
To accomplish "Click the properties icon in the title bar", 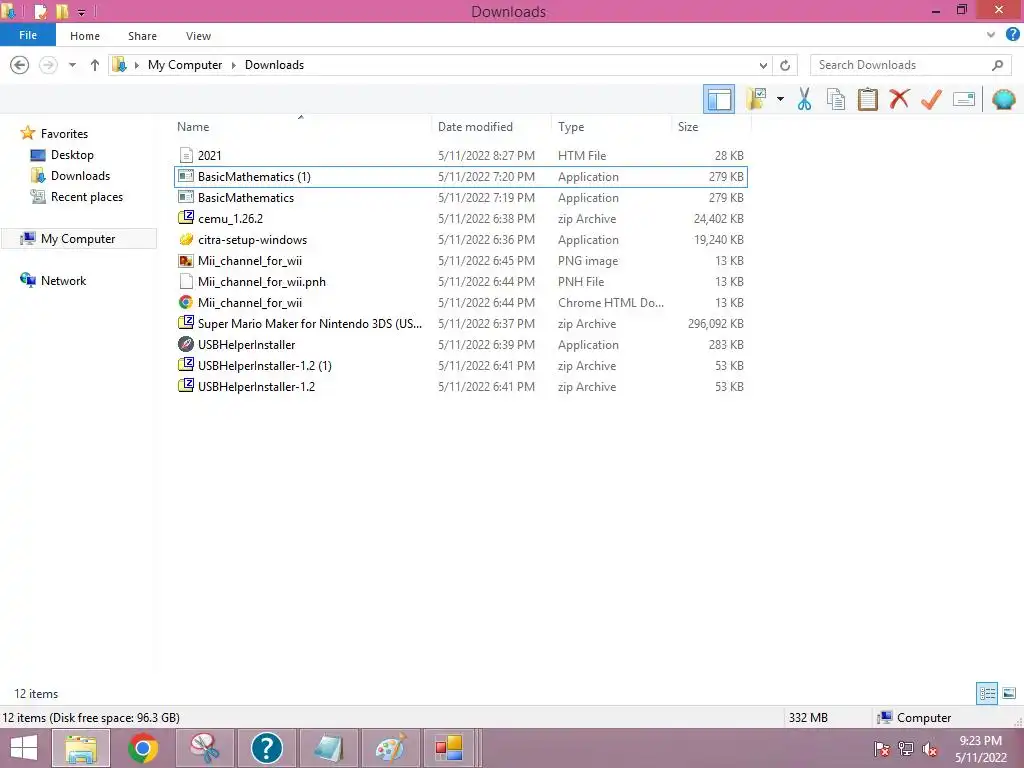I will tap(40, 11).
